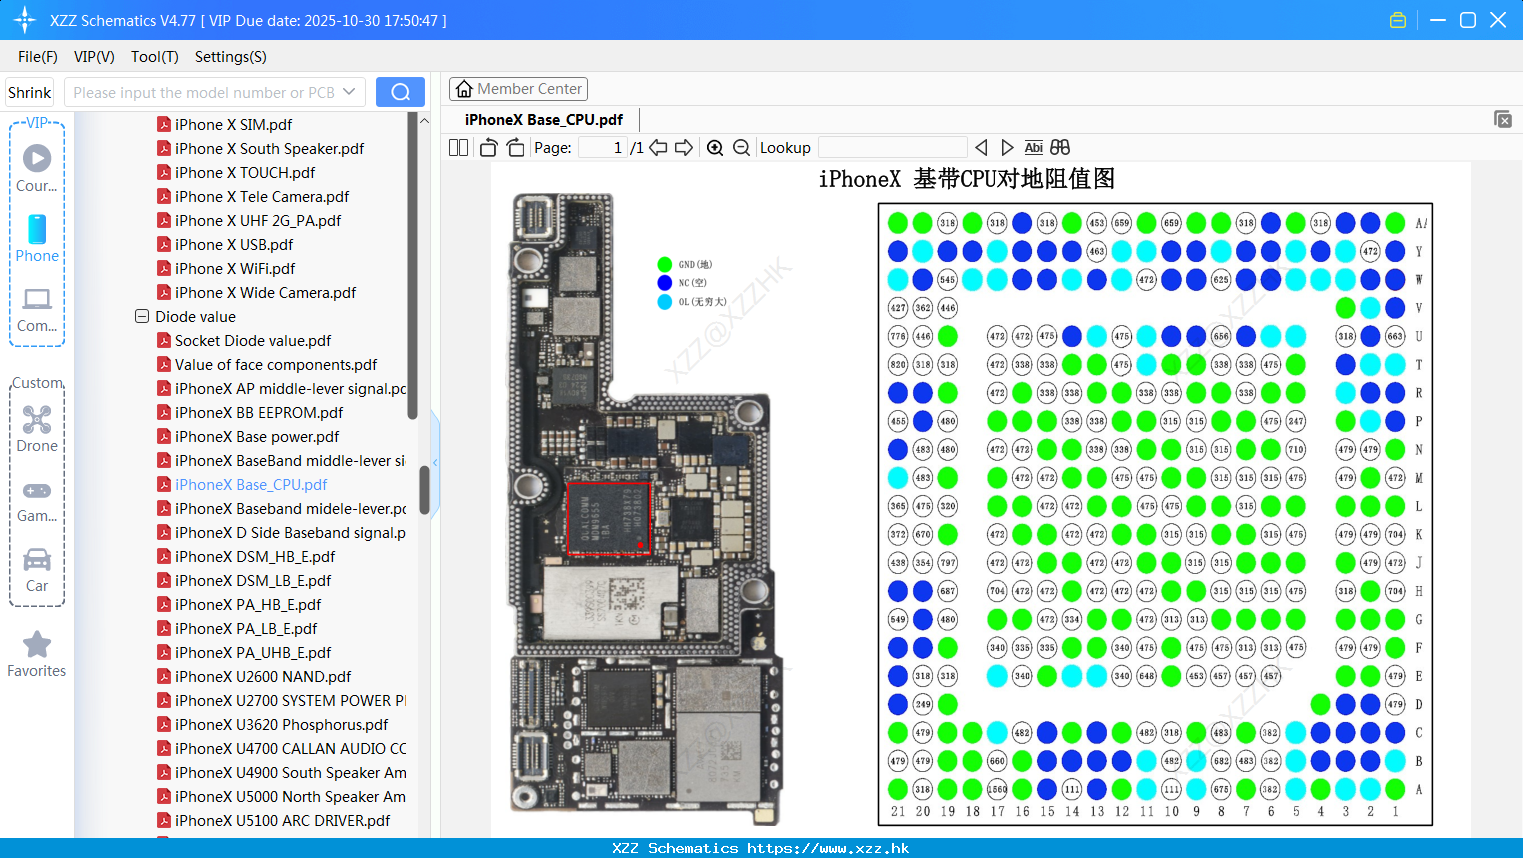The width and height of the screenshot is (1523, 858).
Task: Click the blue search button
Action: (400, 92)
